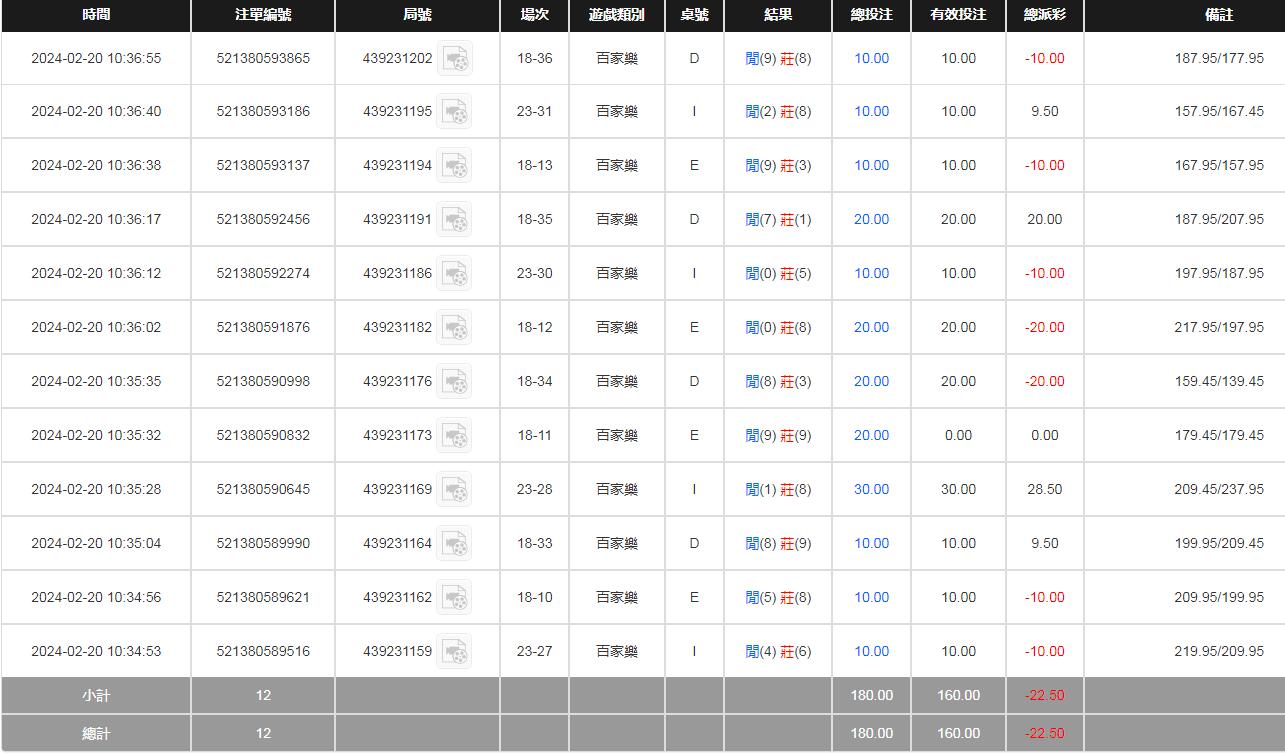This screenshot has width=1285, height=755.
Task: Open video replay for round 439231202
Action: 455,59
